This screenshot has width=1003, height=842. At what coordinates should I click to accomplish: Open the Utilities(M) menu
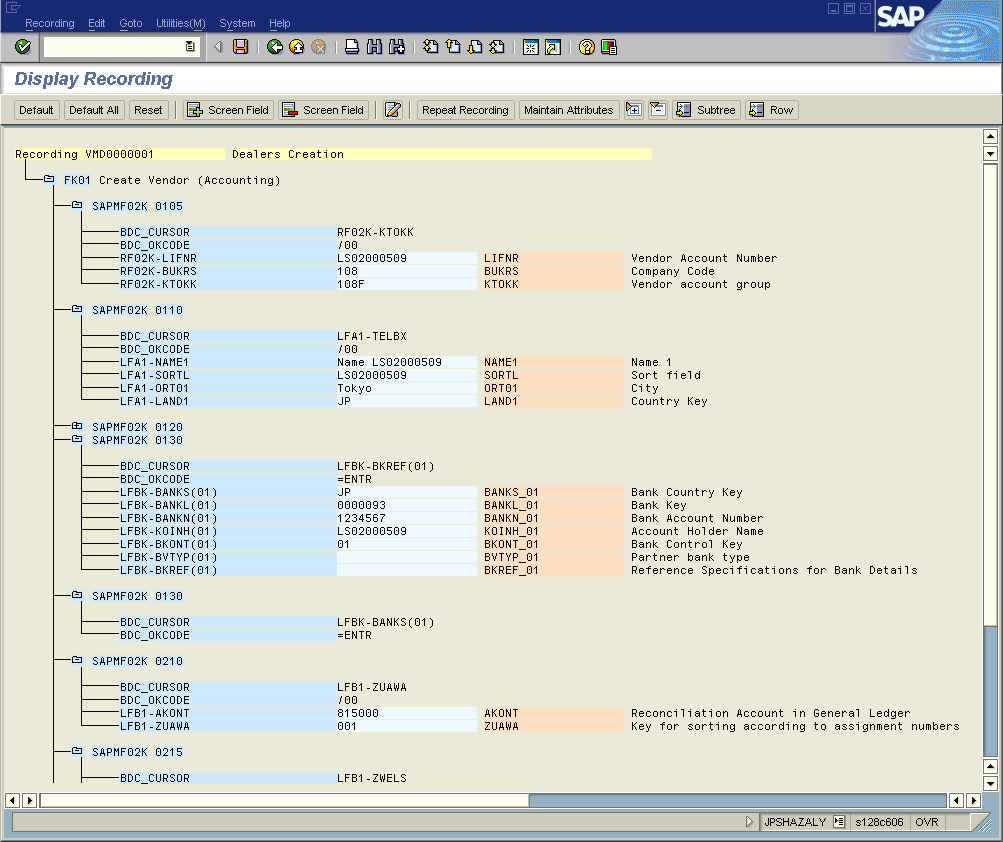pyautogui.click(x=180, y=23)
